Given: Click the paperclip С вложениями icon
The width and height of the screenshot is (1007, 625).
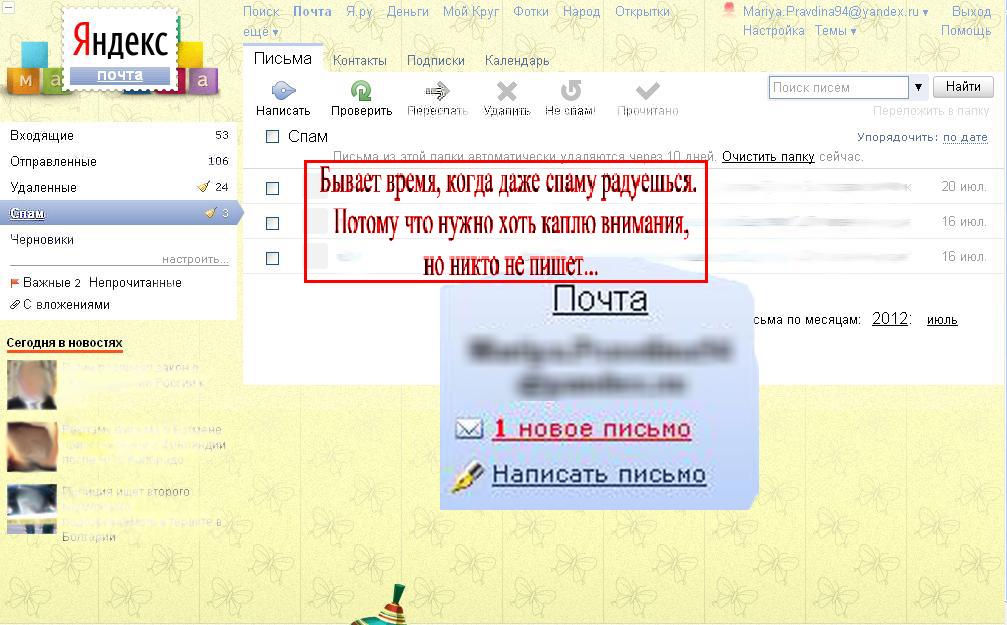Looking at the screenshot, I should (x=15, y=304).
